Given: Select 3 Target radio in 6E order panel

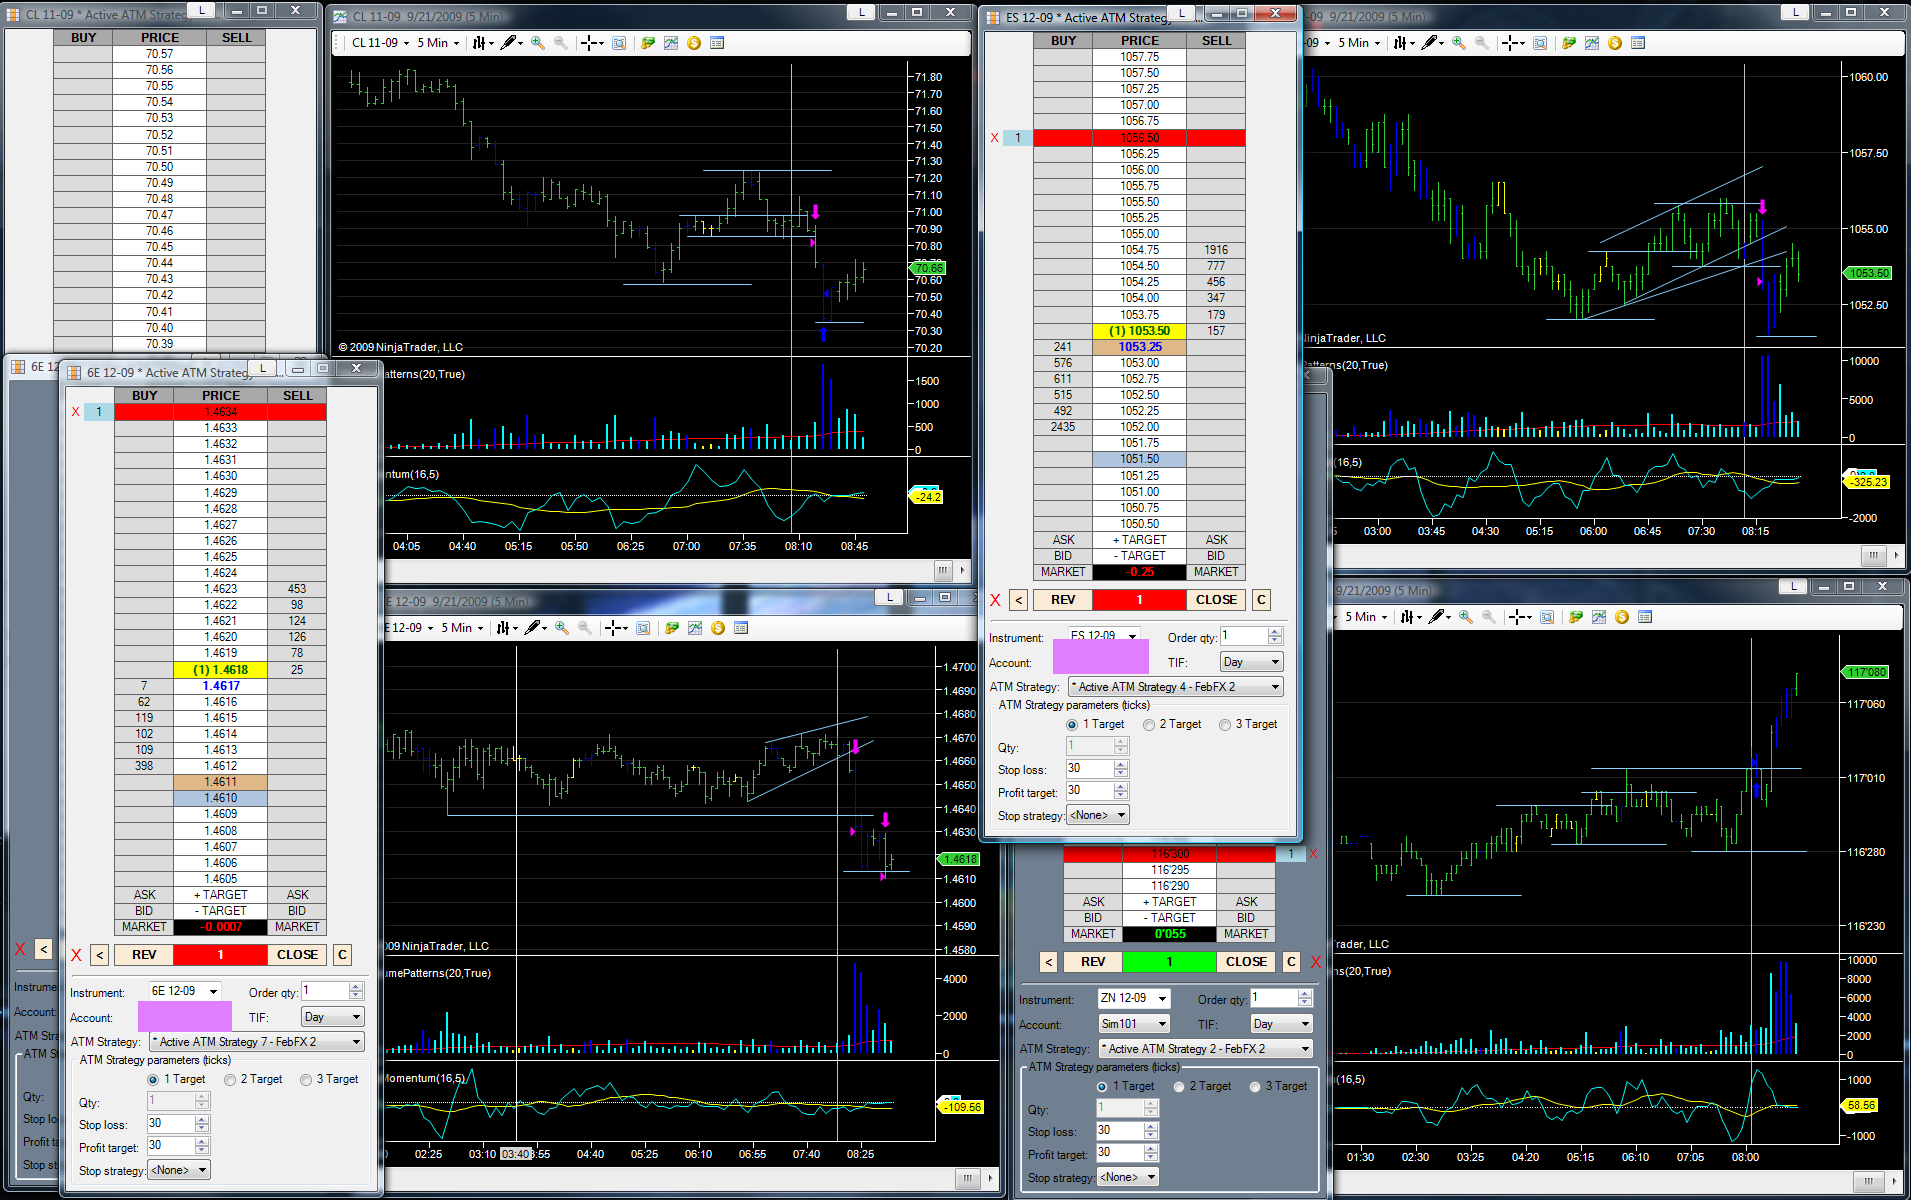Looking at the screenshot, I should (306, 1080).
